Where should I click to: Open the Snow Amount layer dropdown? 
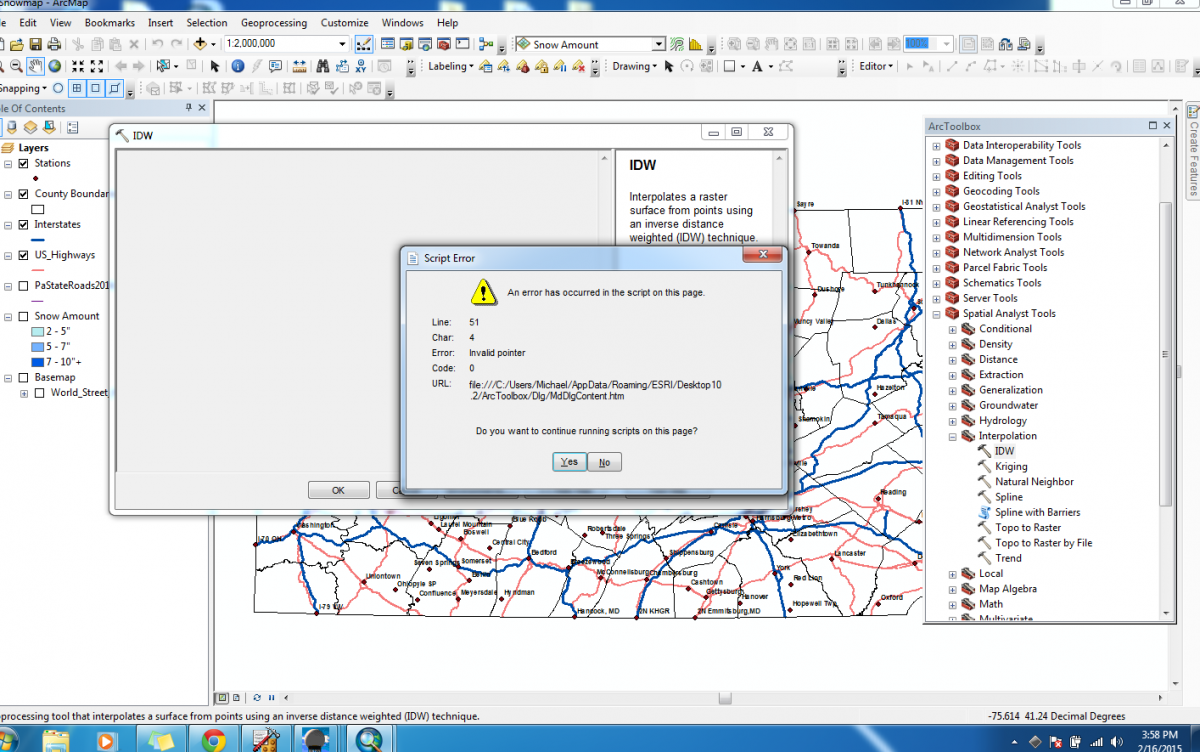[659, 44]
